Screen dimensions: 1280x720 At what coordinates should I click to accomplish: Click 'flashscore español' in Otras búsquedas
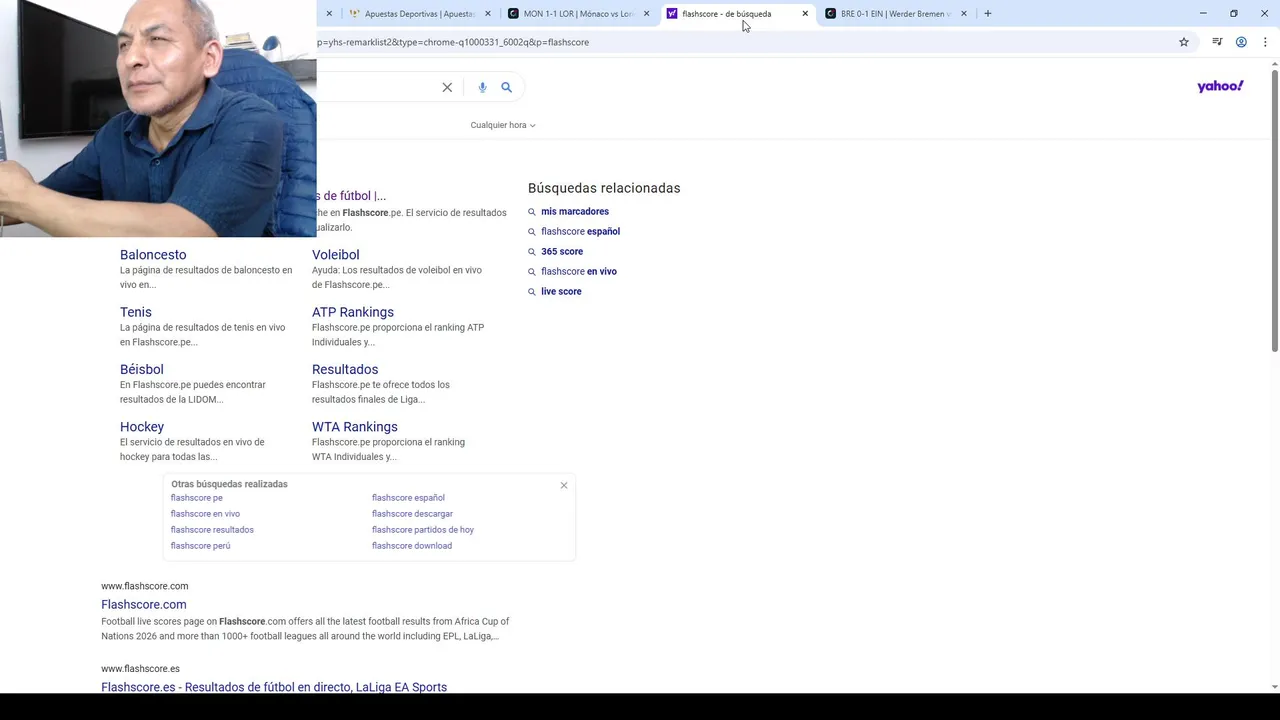click(x=408, y=498)
